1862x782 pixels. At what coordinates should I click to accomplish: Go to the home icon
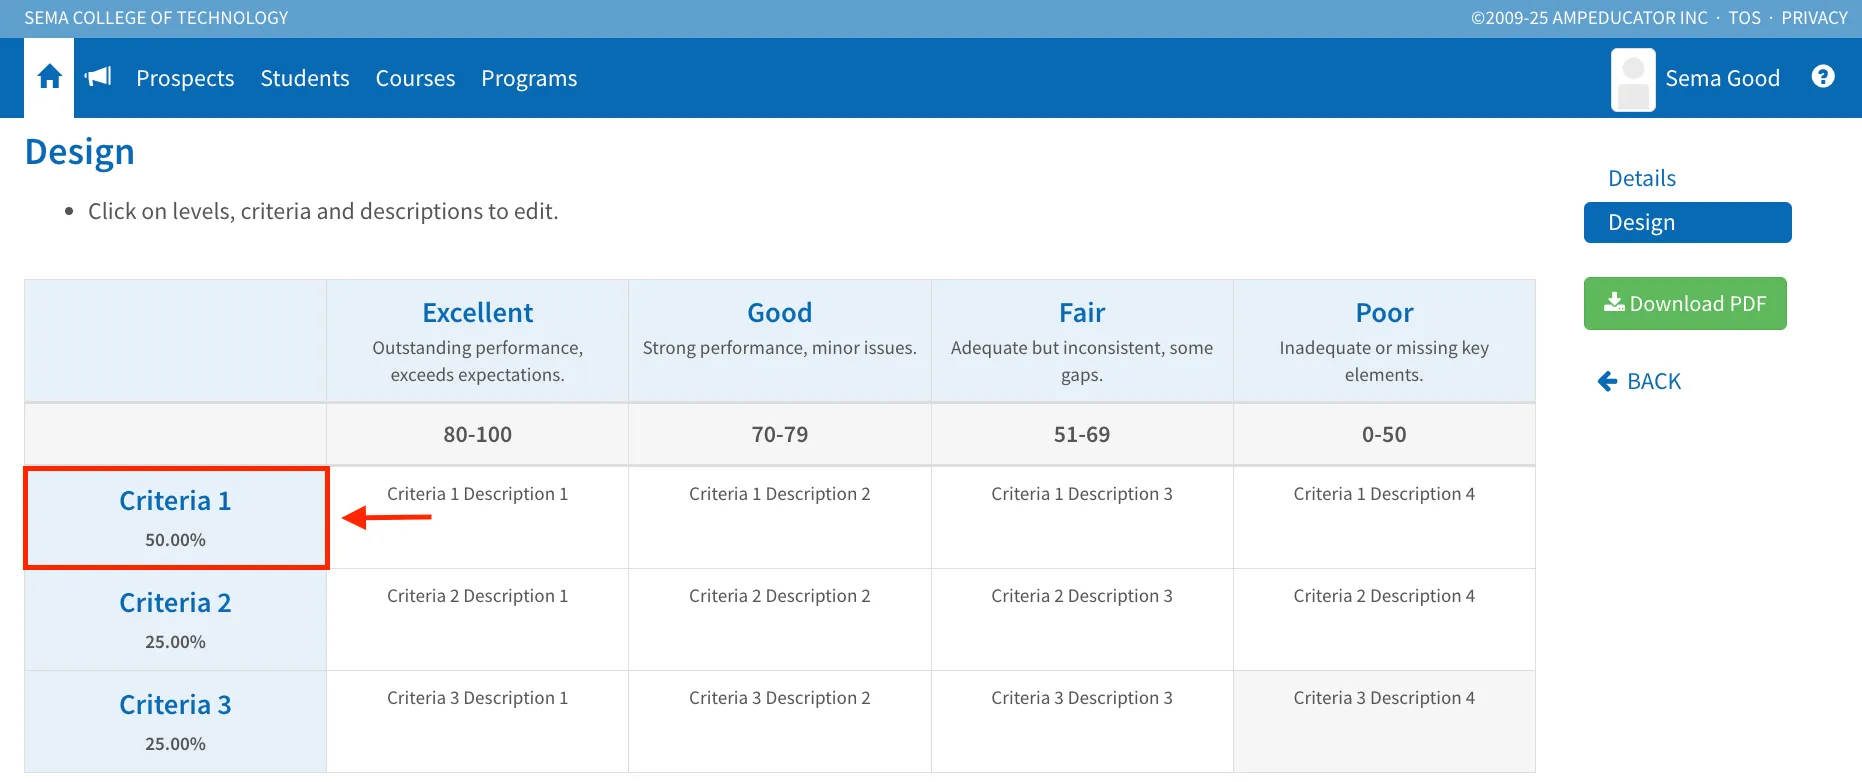pos(49,77)
